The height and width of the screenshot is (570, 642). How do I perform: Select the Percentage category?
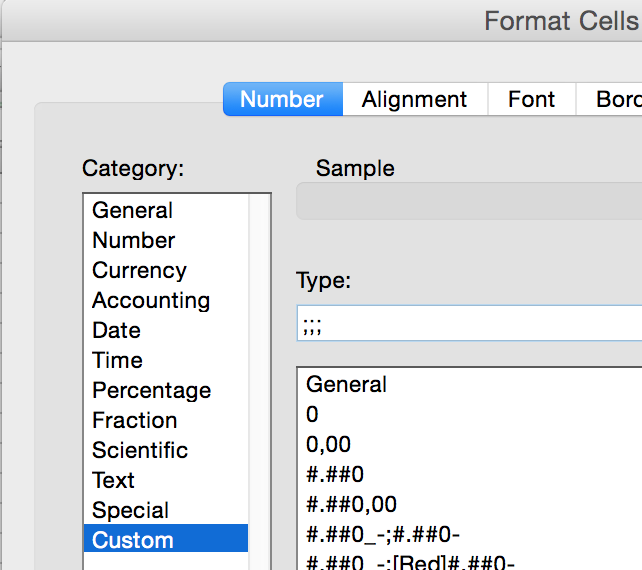pyautogui.click(x=151, y=391)
